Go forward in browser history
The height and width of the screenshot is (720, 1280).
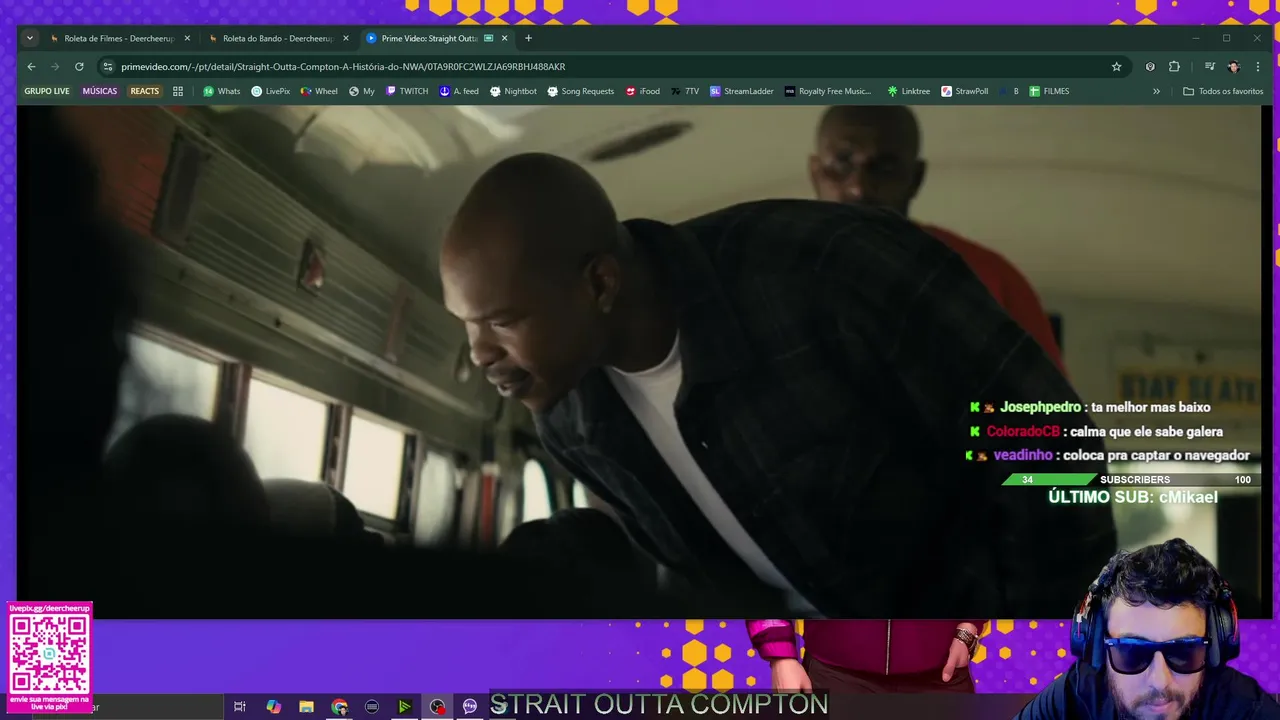point(55,66)
